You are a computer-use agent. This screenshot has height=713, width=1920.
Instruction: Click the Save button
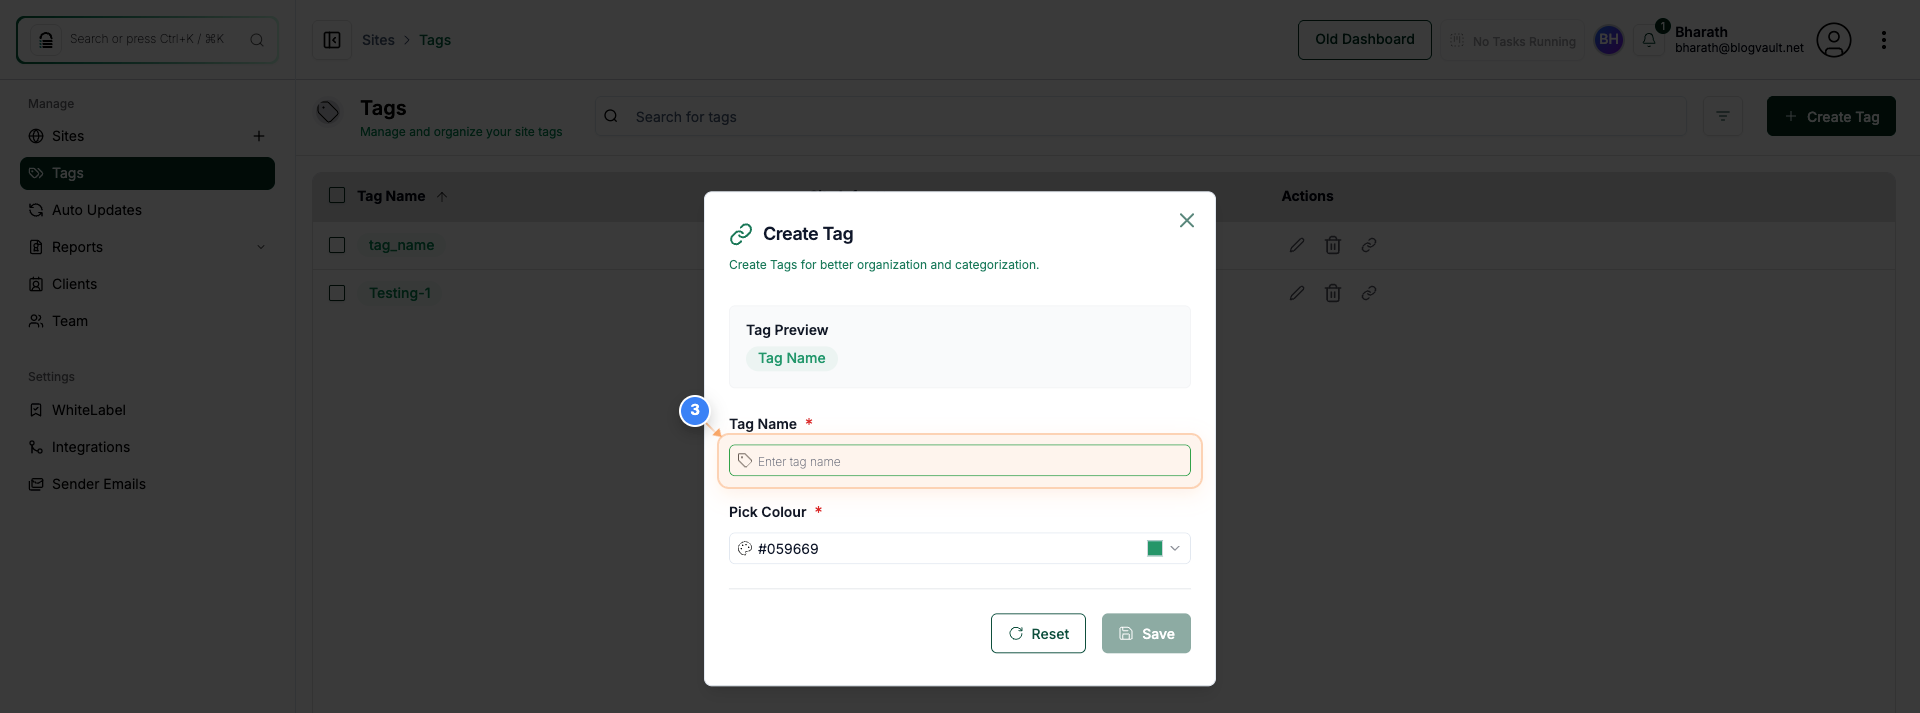[x=1146, y=633]
